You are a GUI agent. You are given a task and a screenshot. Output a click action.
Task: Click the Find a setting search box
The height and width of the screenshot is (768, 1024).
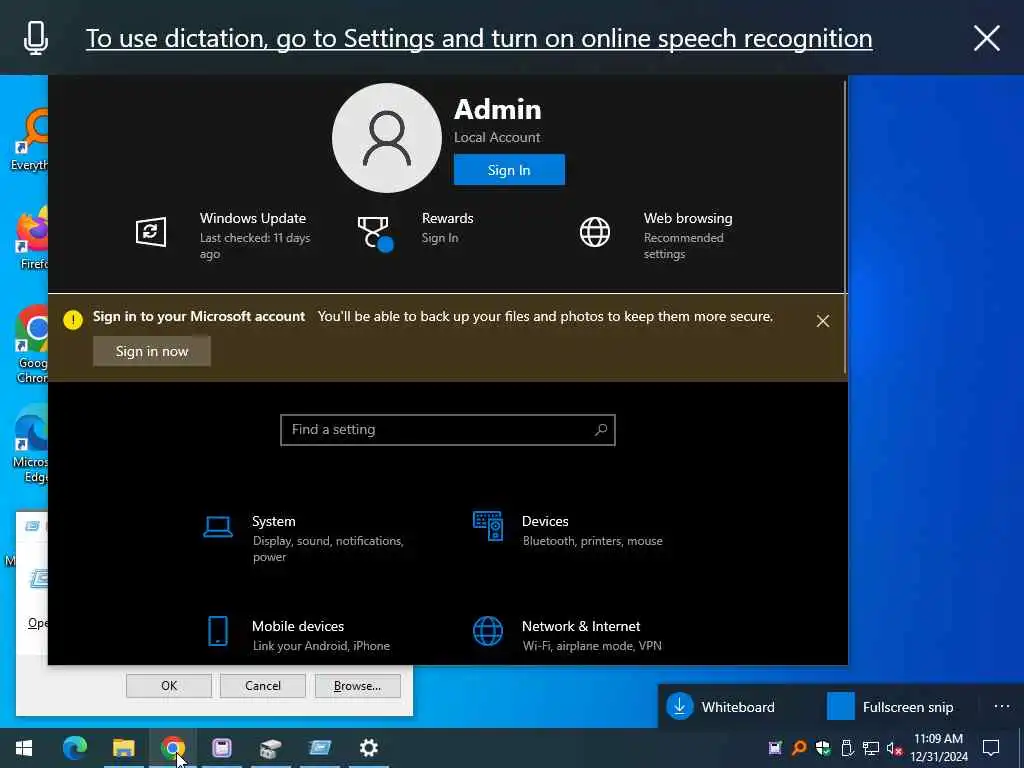coord(447,430)
